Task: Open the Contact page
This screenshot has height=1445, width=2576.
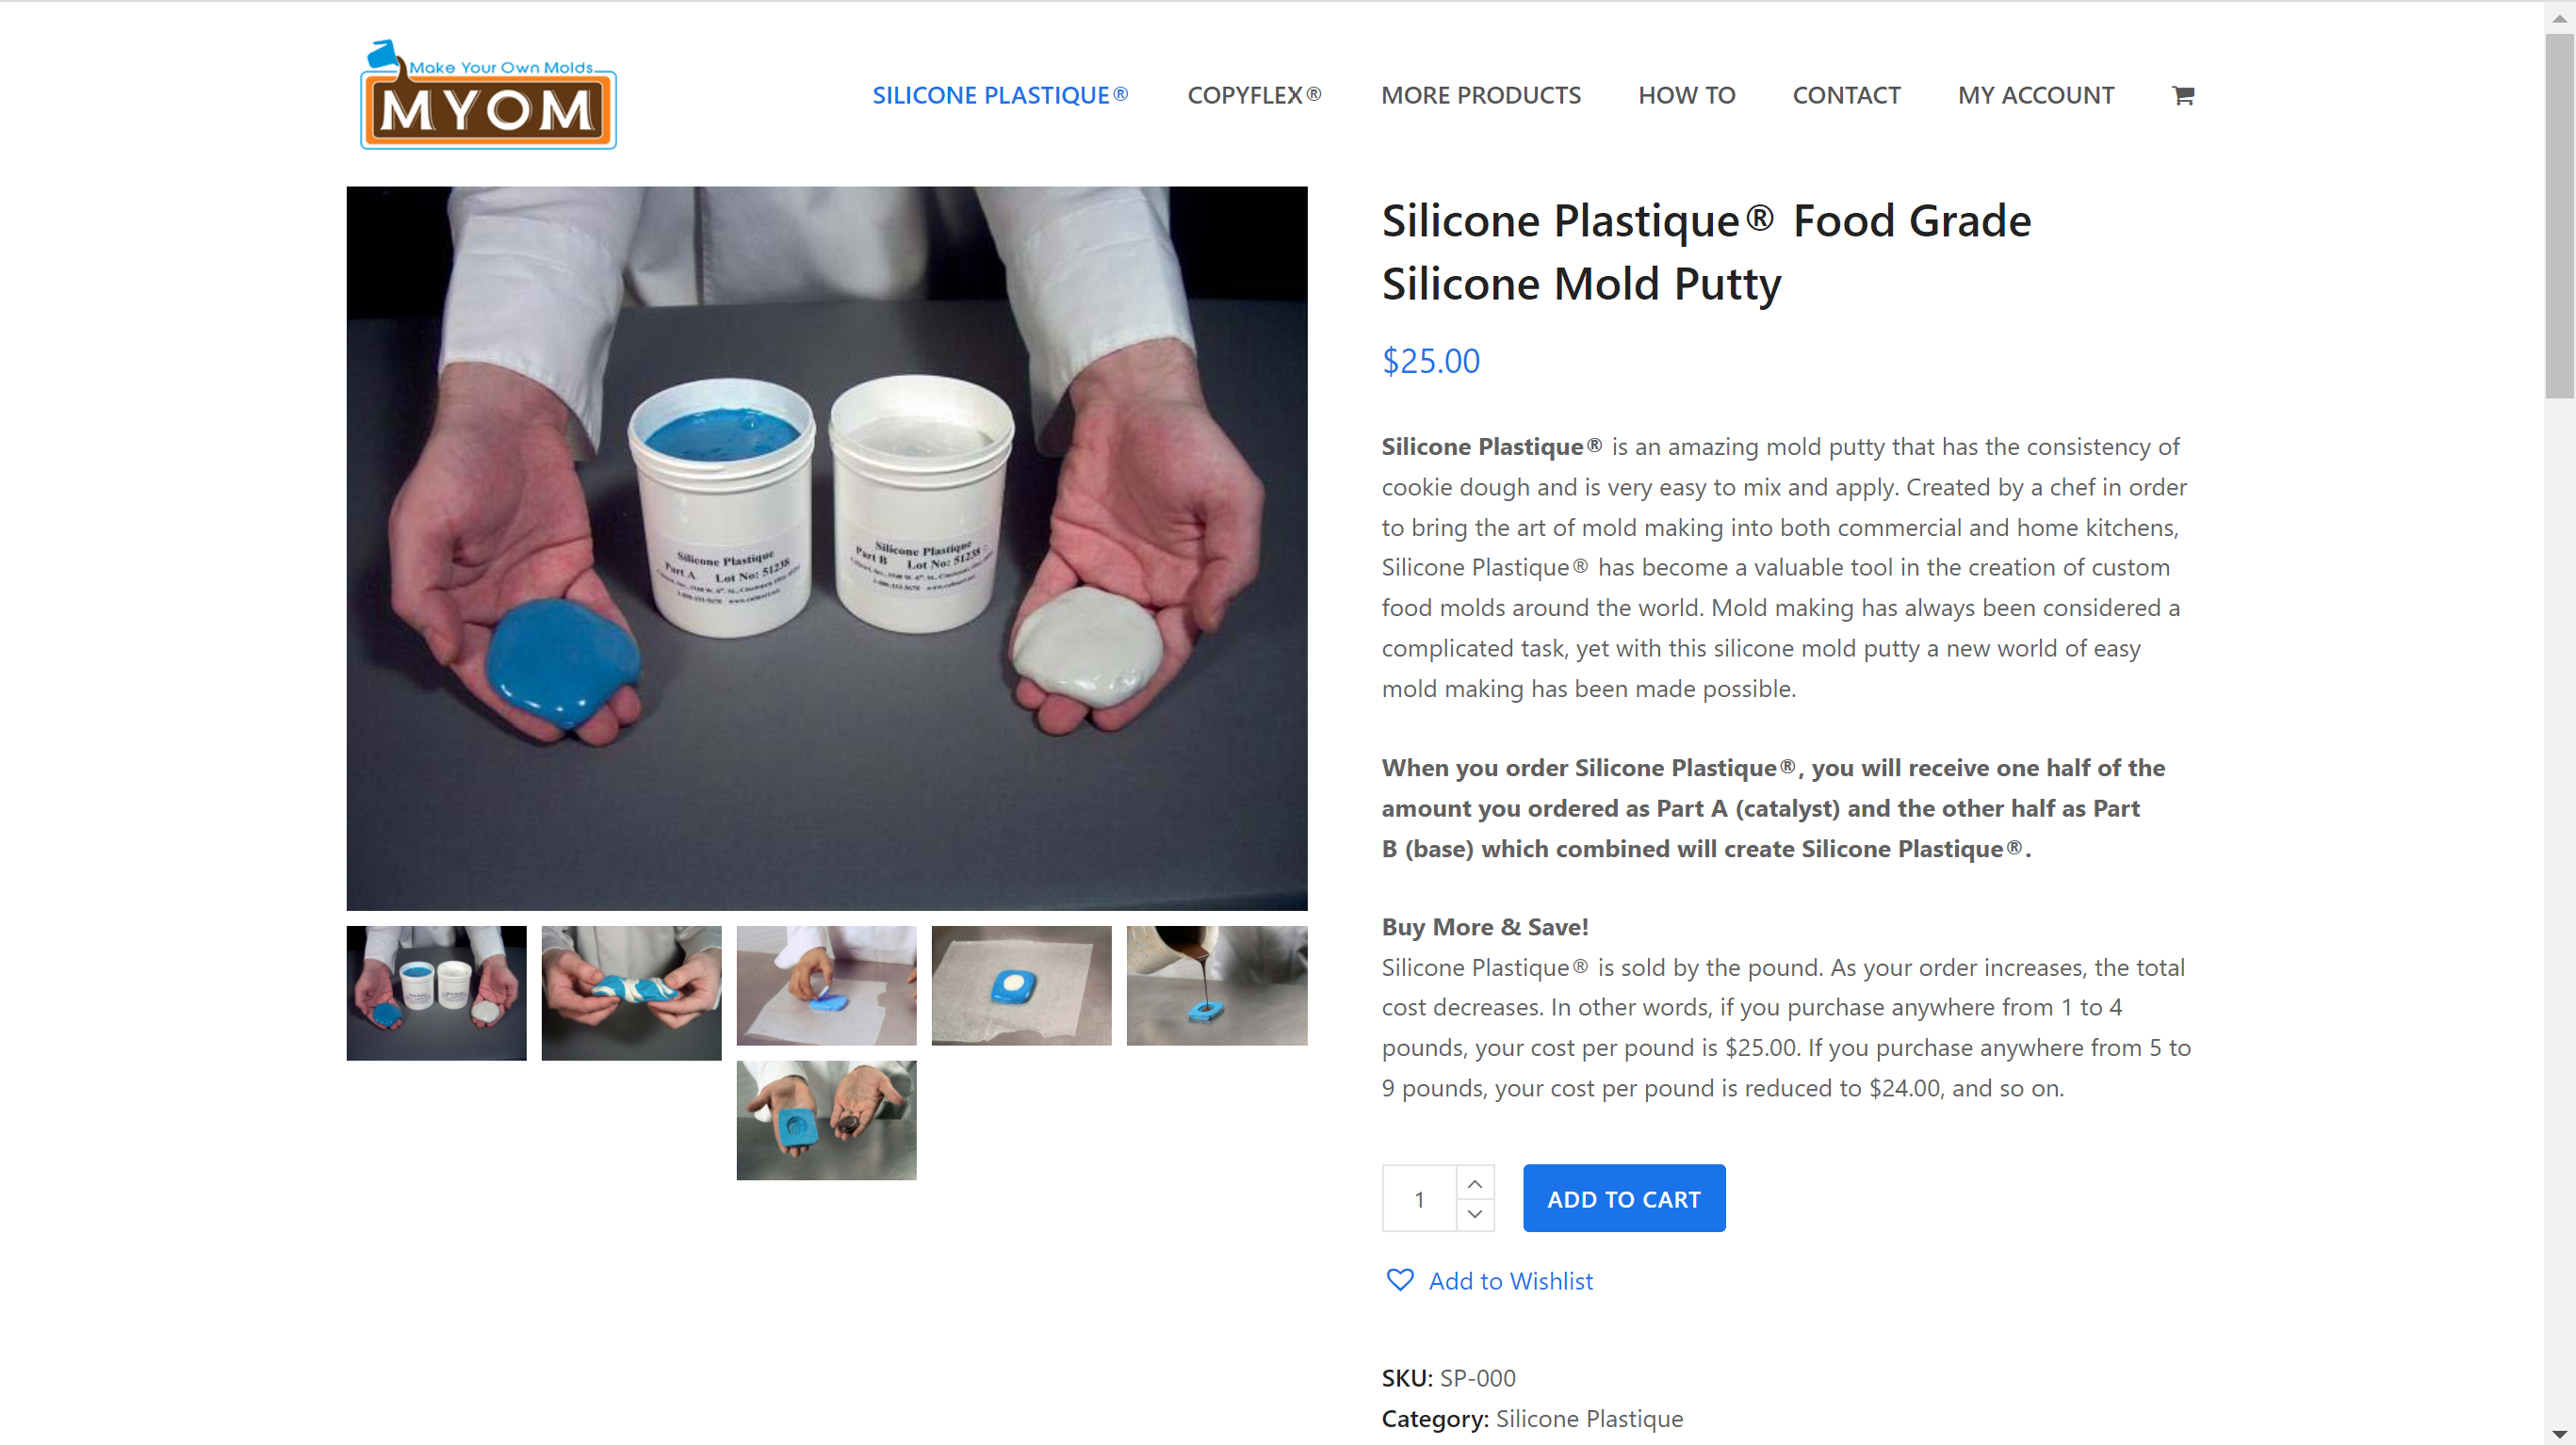Action: click(x=1846, y=95)
